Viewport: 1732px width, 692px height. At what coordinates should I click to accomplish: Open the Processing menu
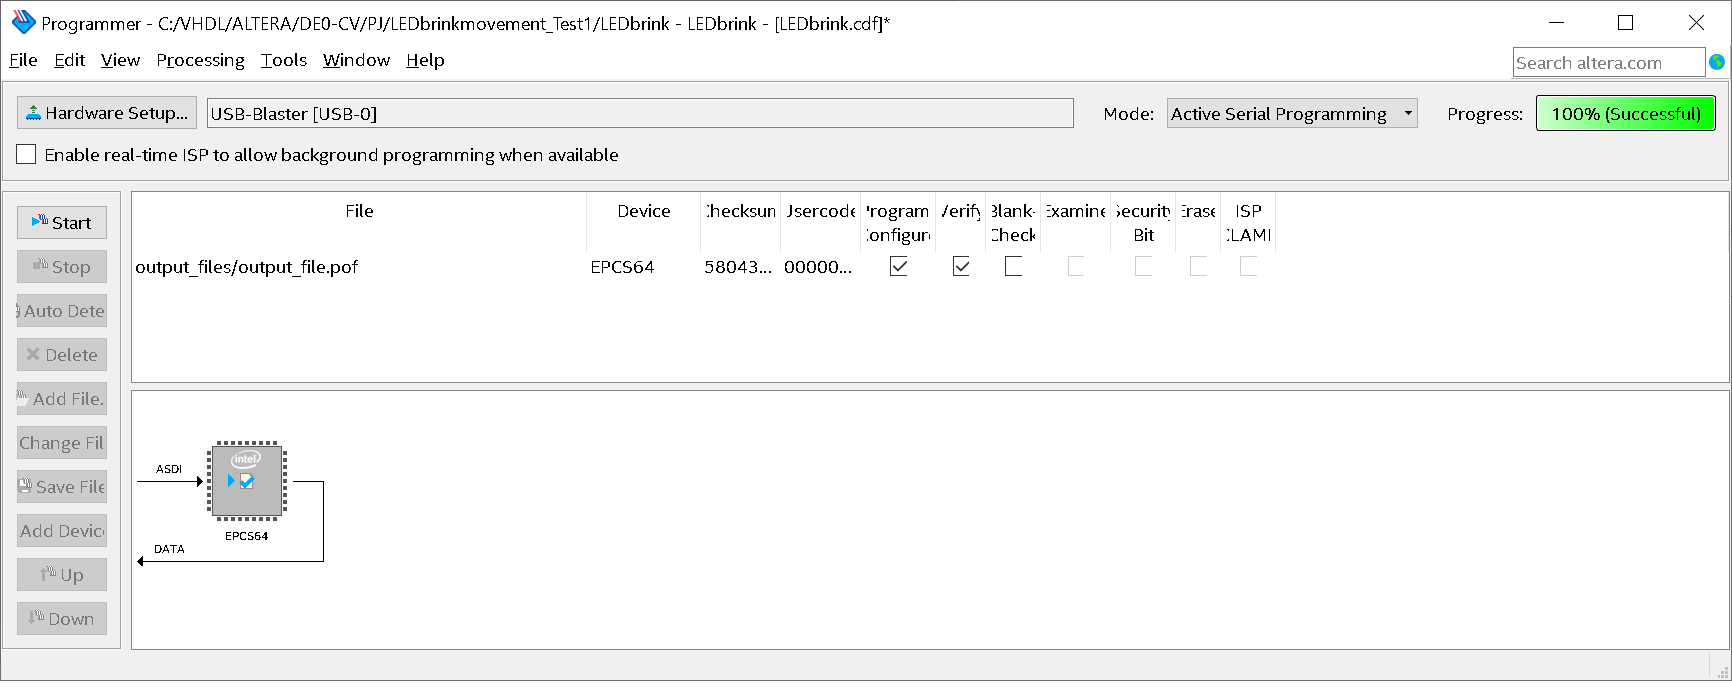click(200, 60)
